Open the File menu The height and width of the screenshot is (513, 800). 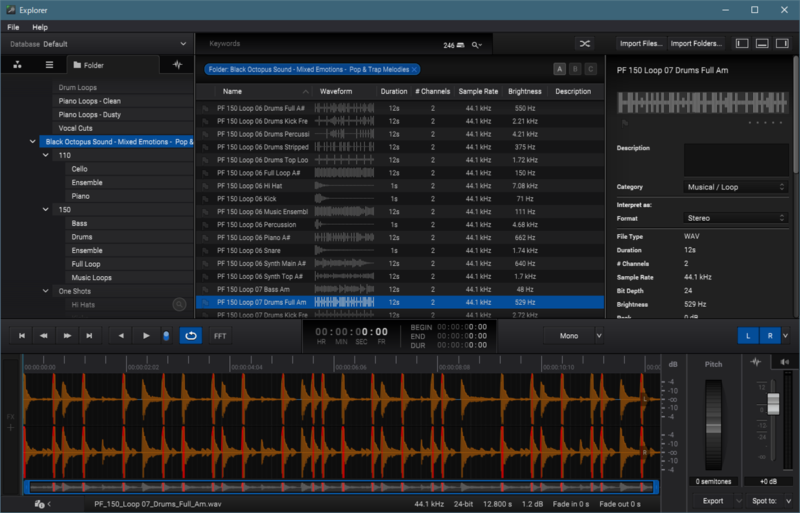coord(14,27)
